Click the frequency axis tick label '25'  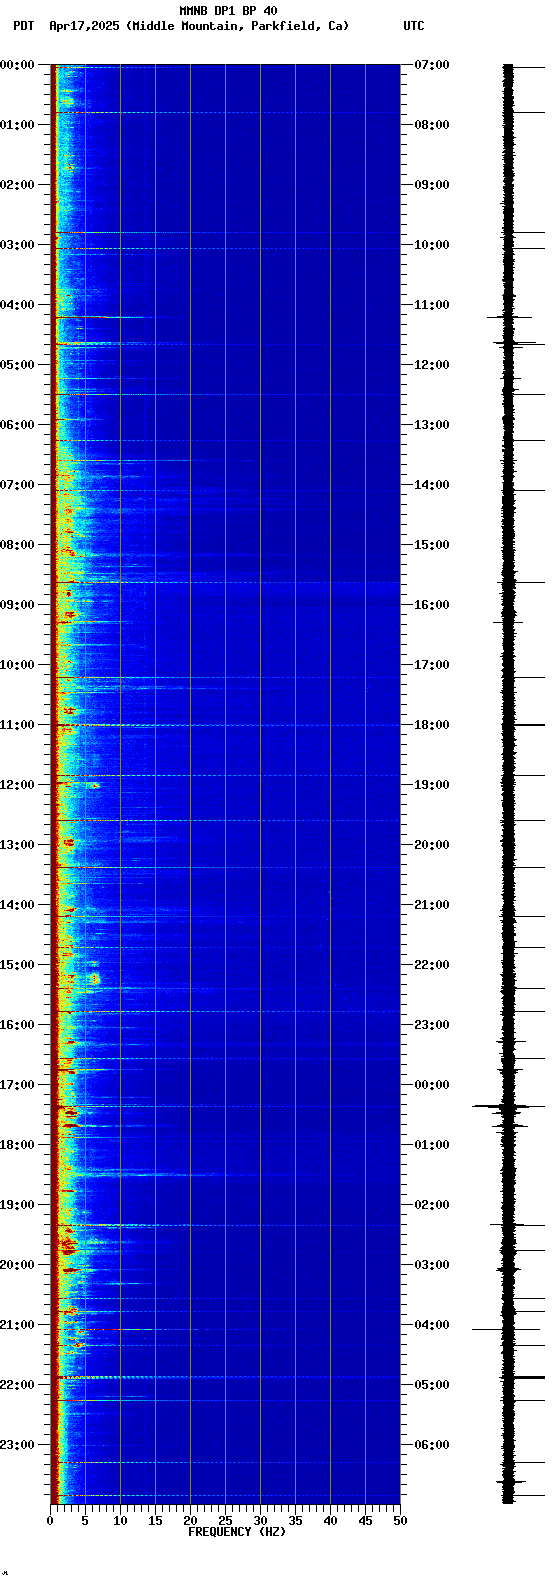coord(225,1521)
